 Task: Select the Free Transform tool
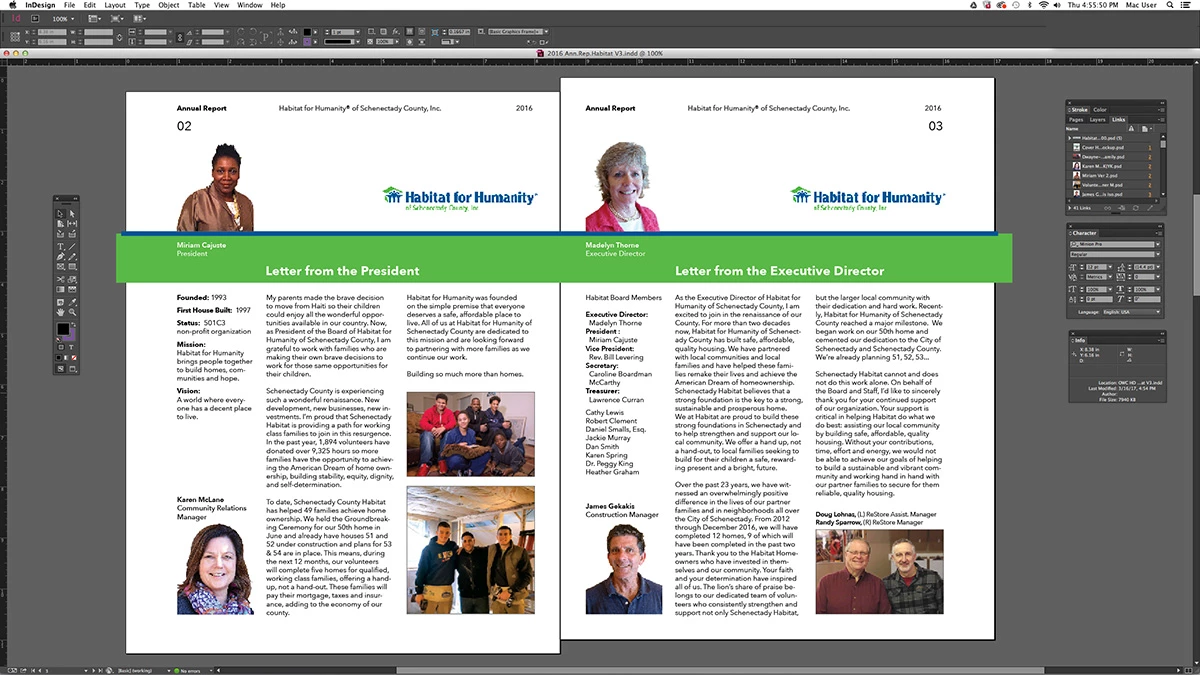[72, 279]
